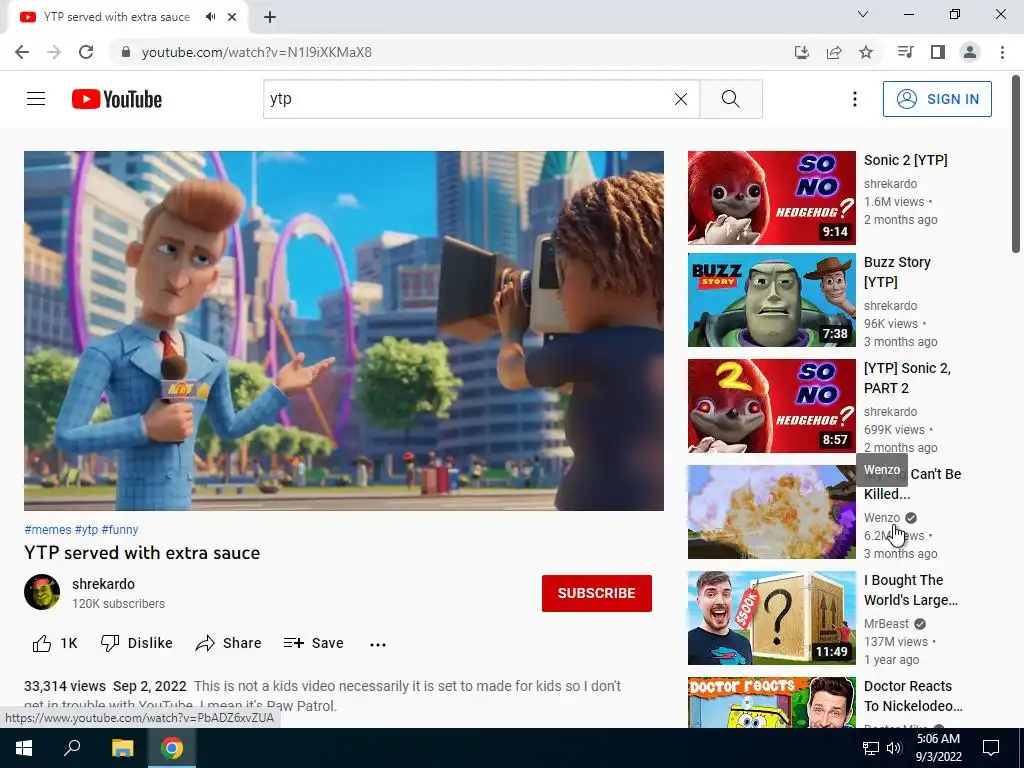The height and width of the screenshot is (768, 1024).
Task: Click the address bar URL
Action: [257, 52]
